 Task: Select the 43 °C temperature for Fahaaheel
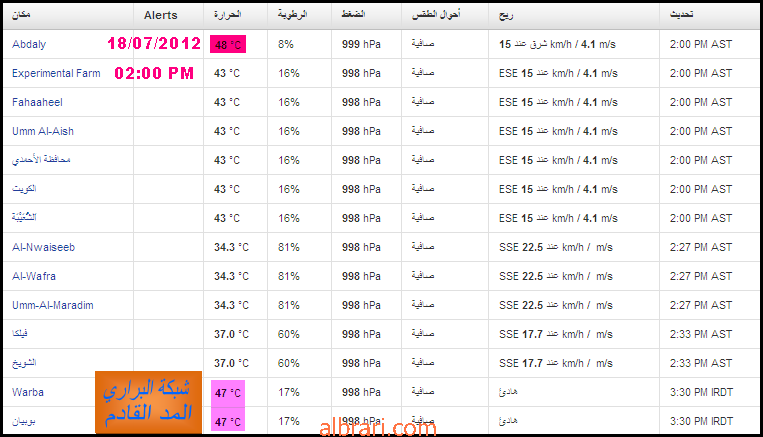tap(227, 102)
